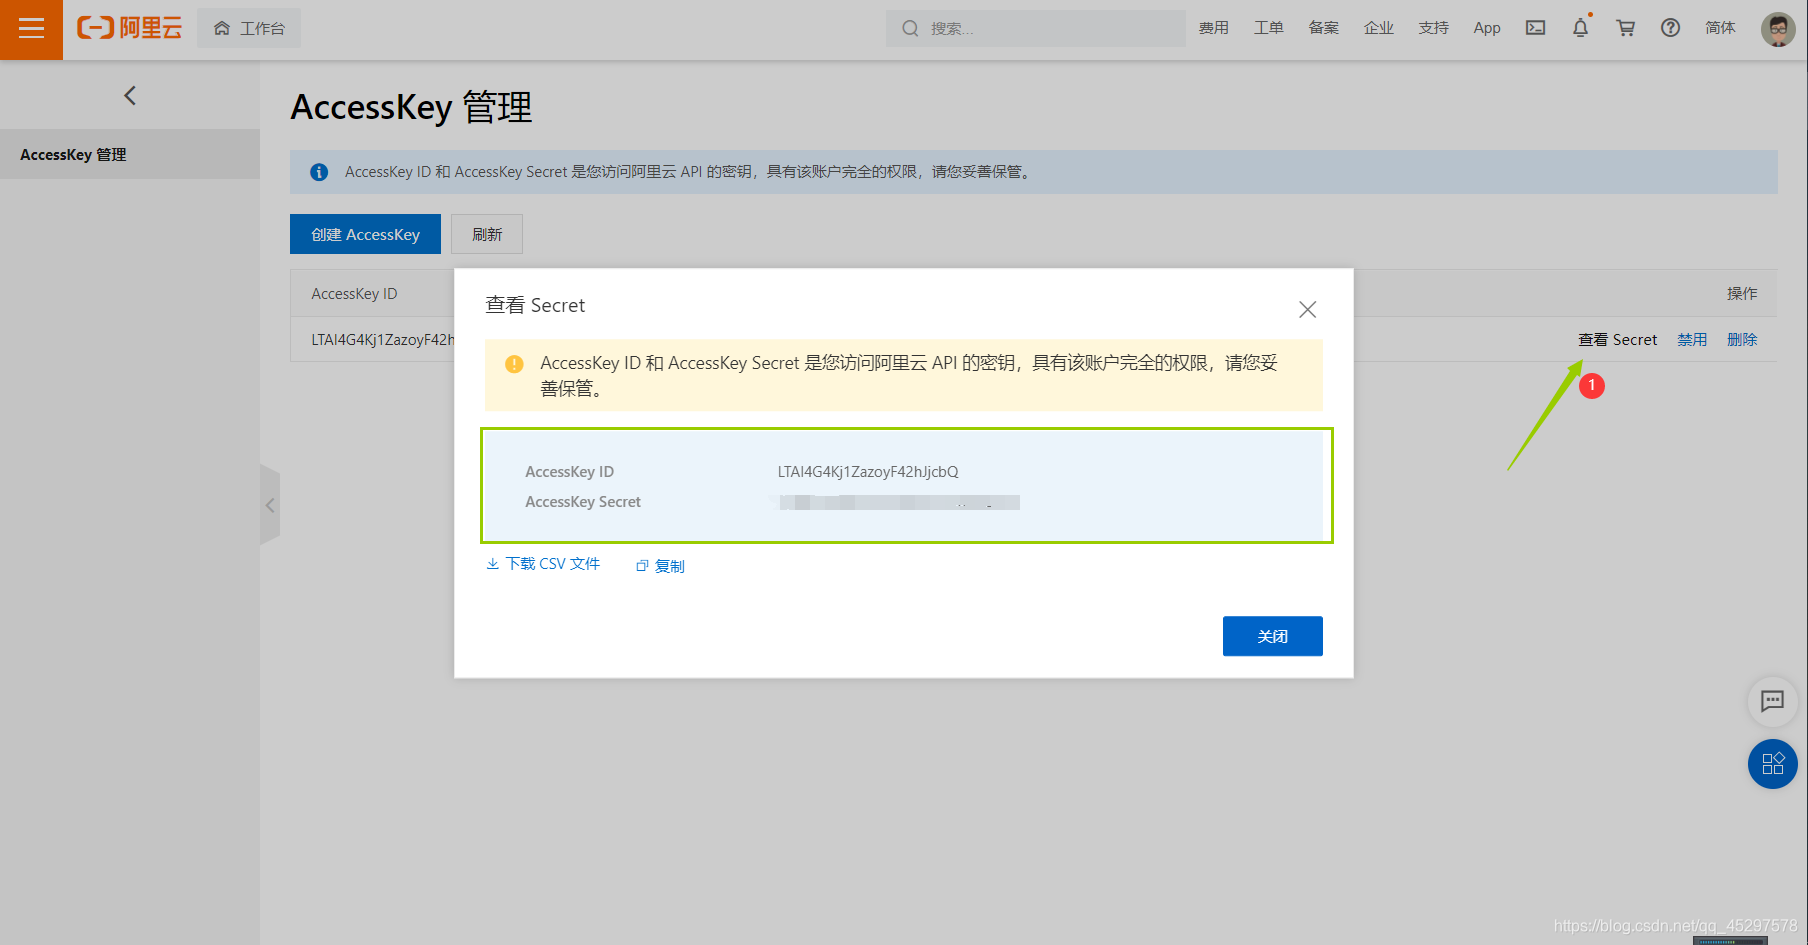Click the 关闭 button in the dialog
Screen dimensions: 1808x945
click(x=1272, y=636)
